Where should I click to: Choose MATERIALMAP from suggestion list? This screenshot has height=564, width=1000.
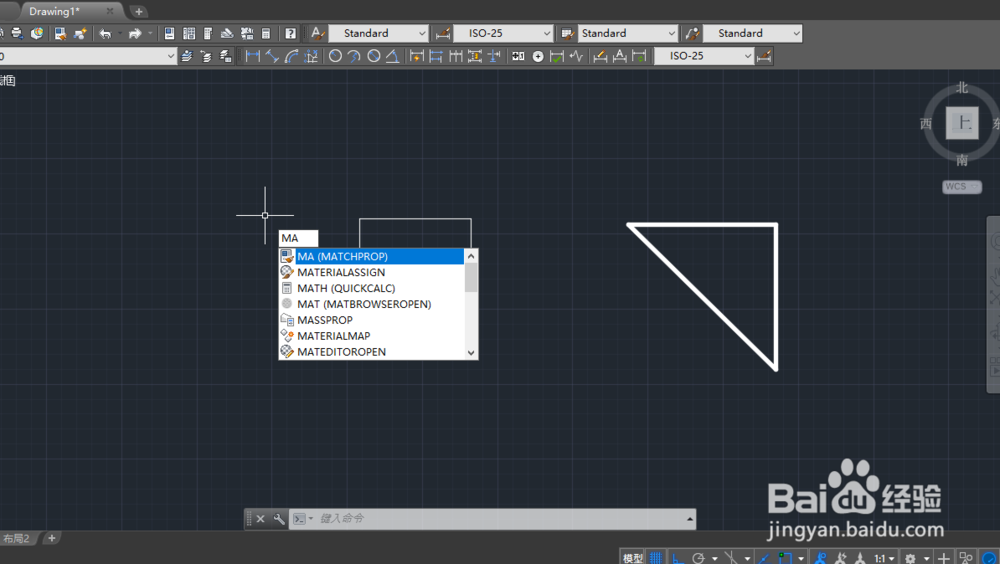[372, 336]
